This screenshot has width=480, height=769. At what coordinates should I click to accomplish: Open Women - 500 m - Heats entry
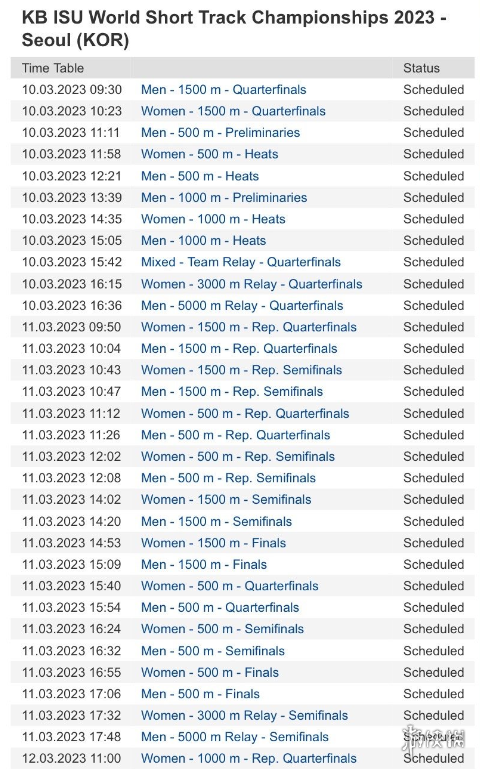(210, 154)
